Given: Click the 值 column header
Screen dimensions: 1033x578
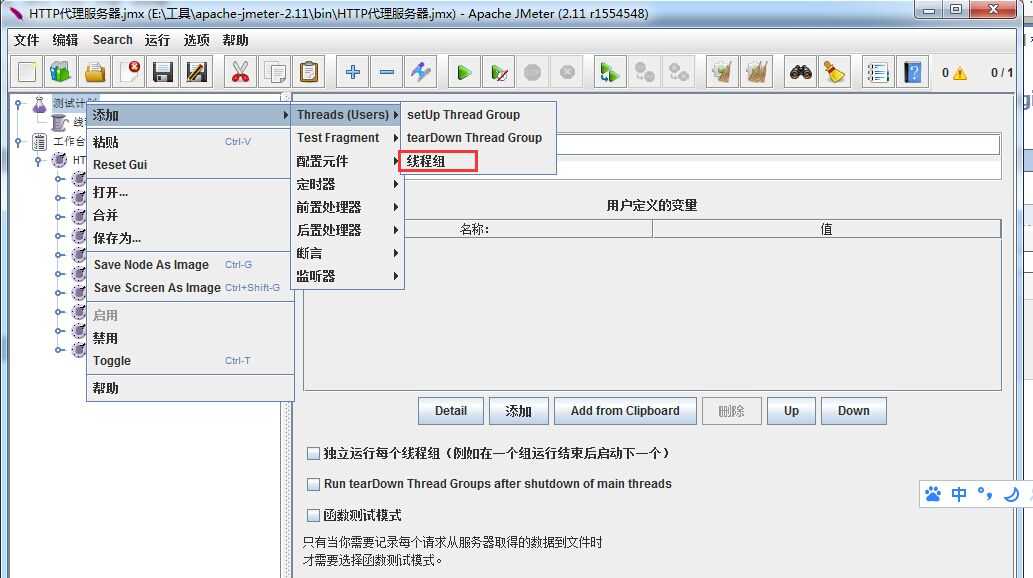Looking at the screenshot, I should pos(826,229).
